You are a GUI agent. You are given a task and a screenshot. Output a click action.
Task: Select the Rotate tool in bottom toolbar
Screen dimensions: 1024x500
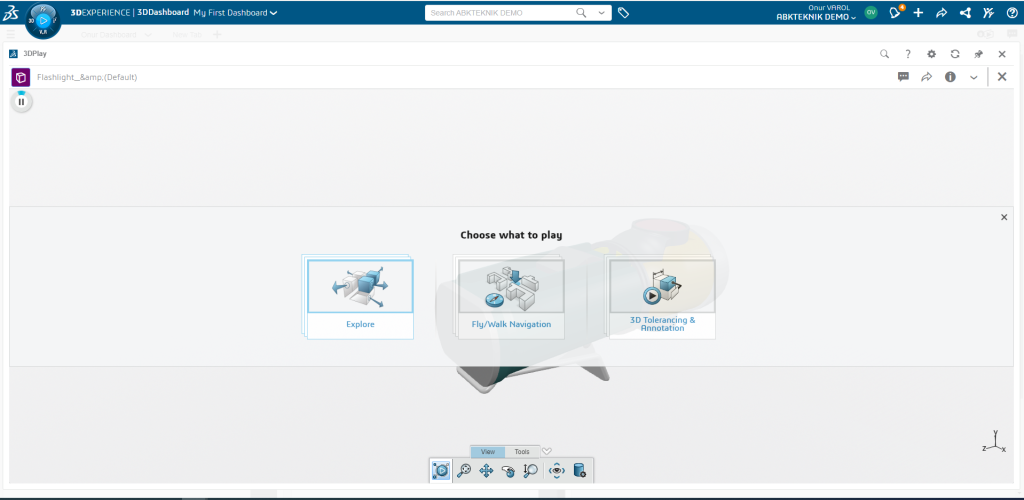coord(508,470)
